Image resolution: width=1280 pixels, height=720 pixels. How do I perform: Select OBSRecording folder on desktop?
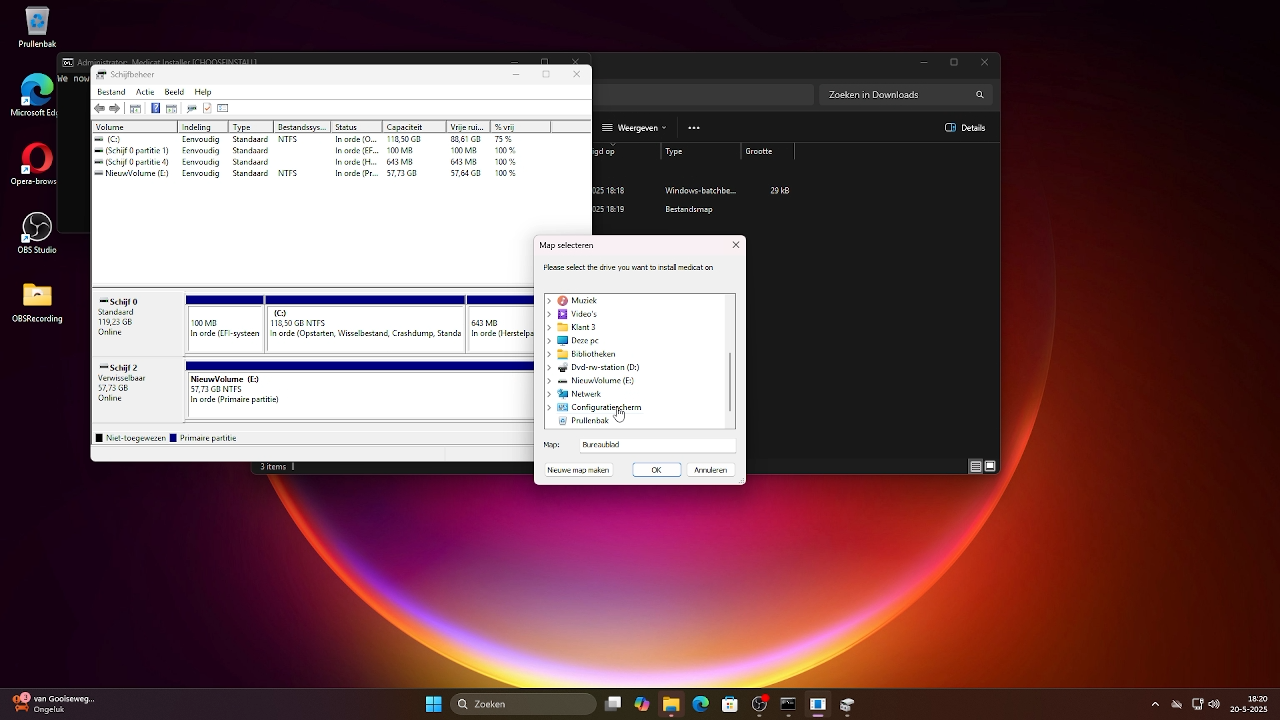(37, 302)
